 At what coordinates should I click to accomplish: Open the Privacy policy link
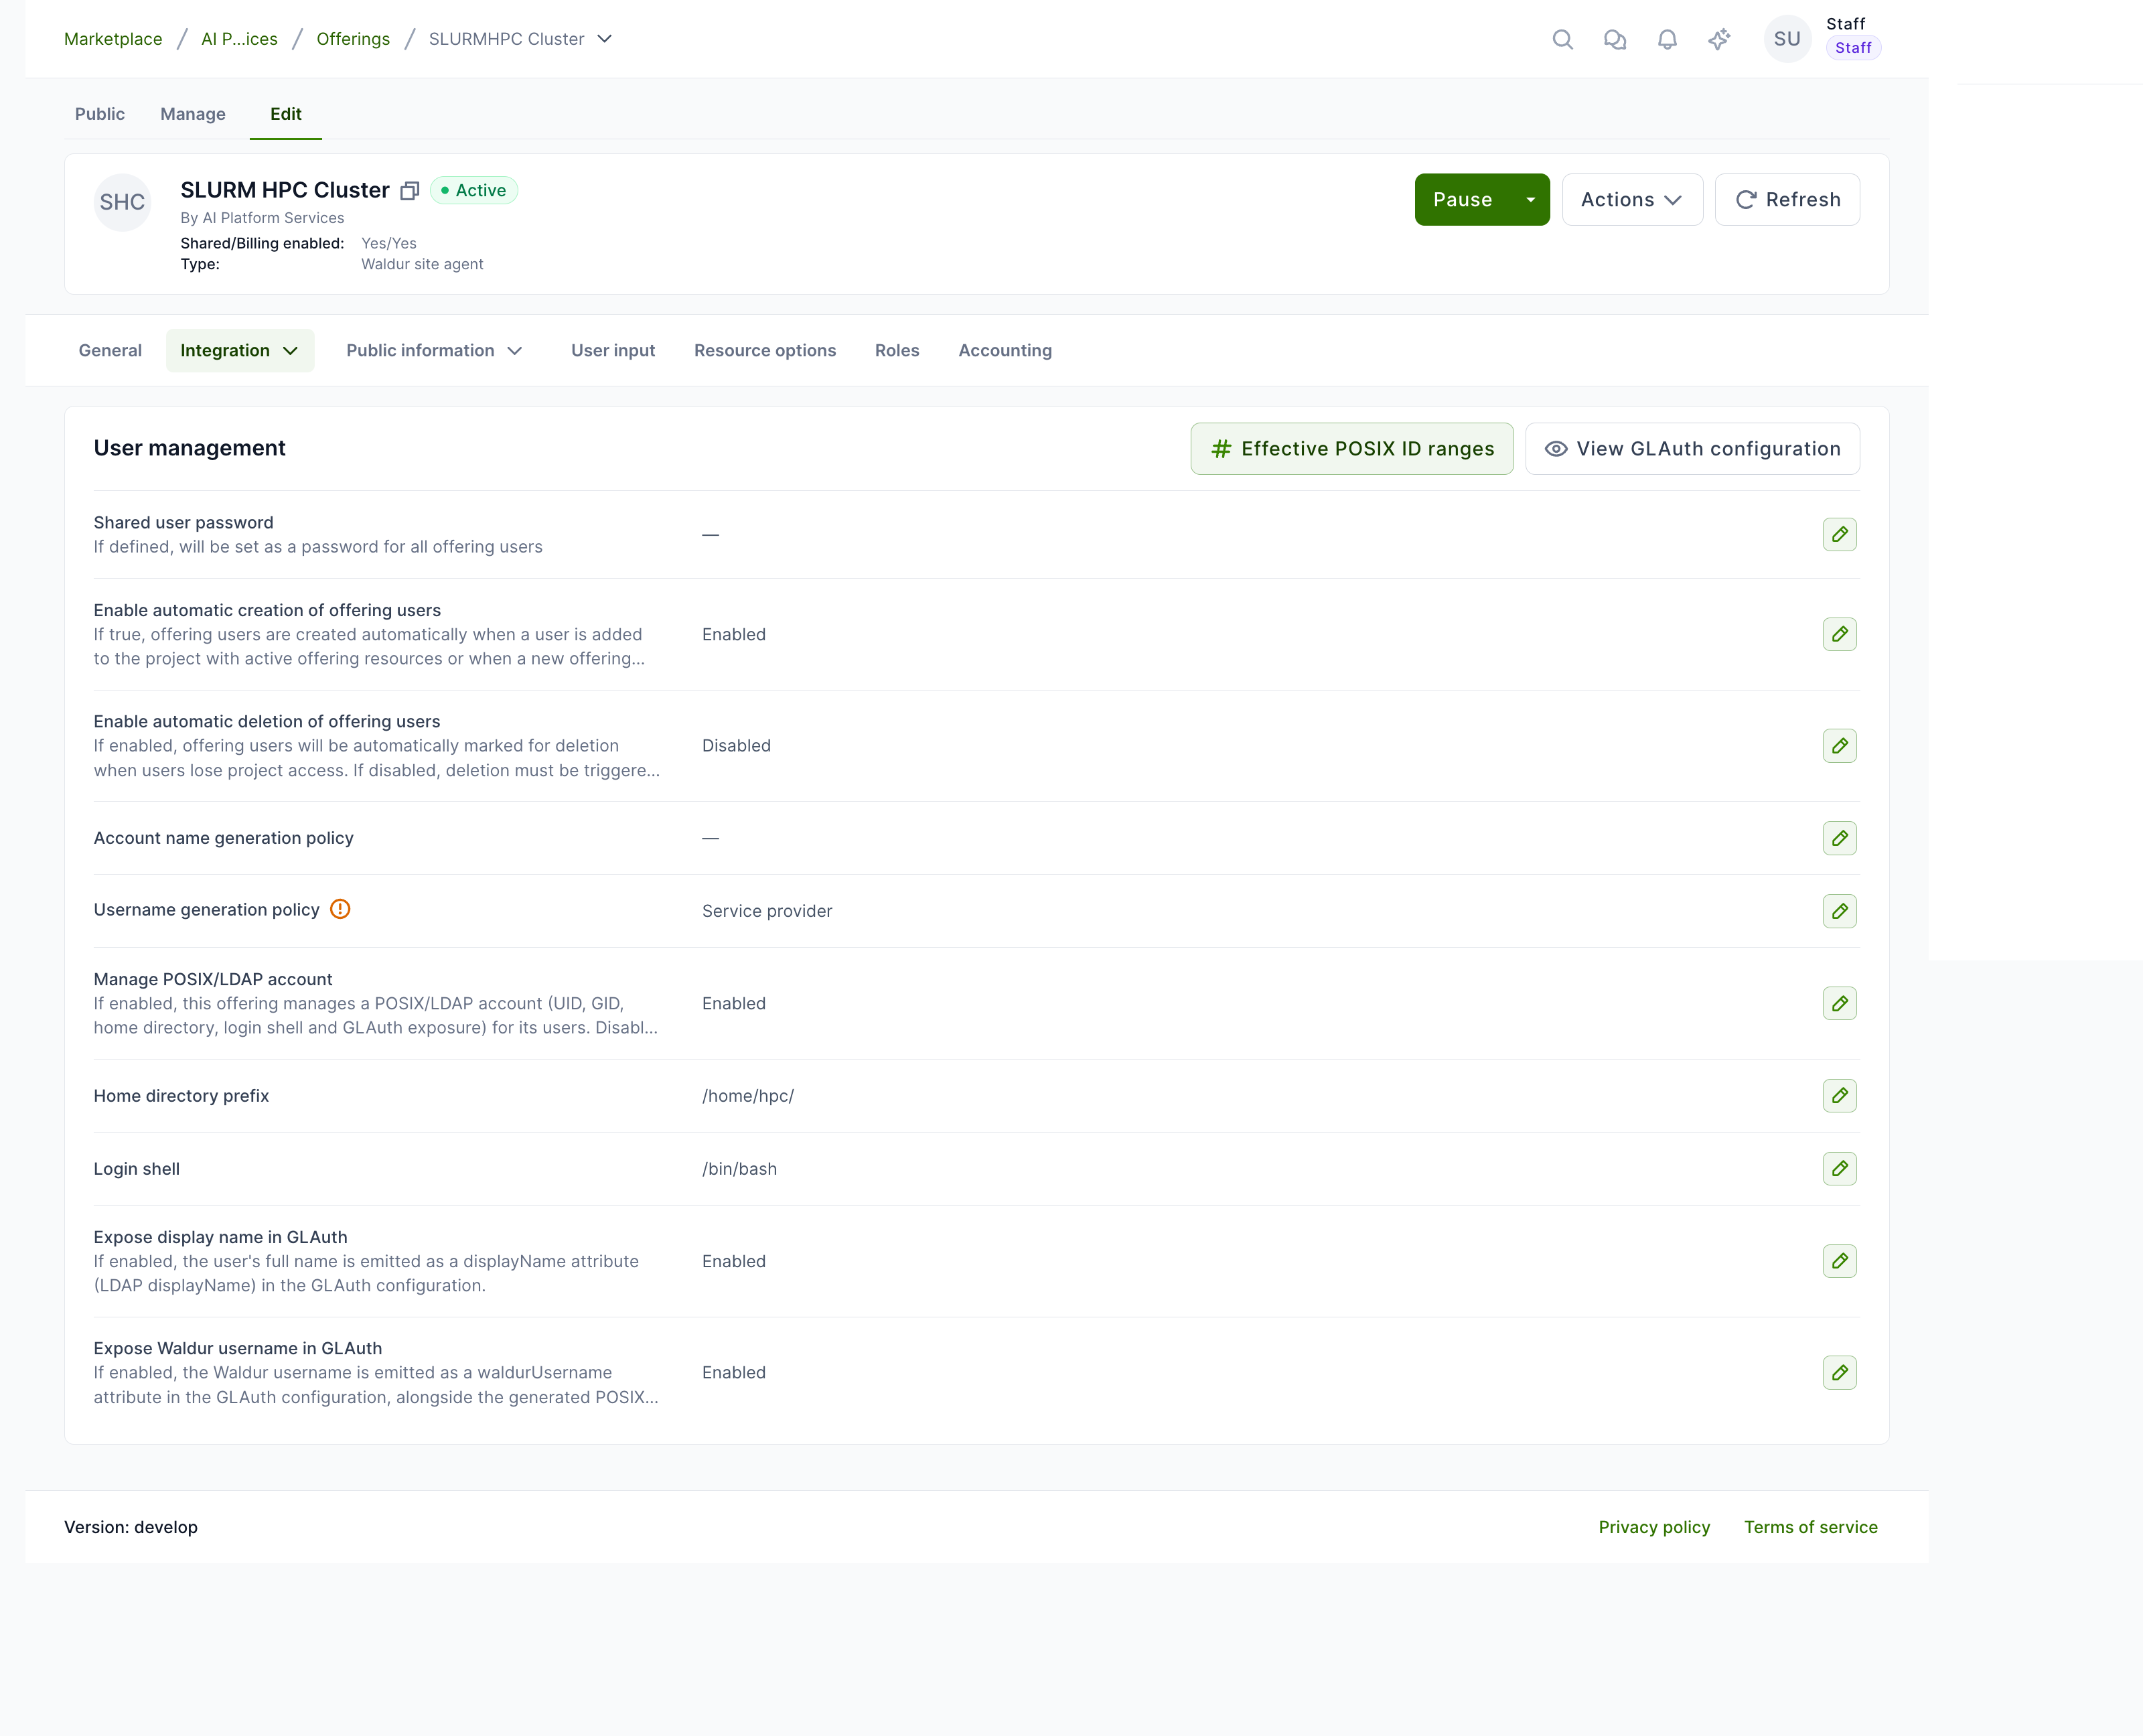(1654, 1527)
